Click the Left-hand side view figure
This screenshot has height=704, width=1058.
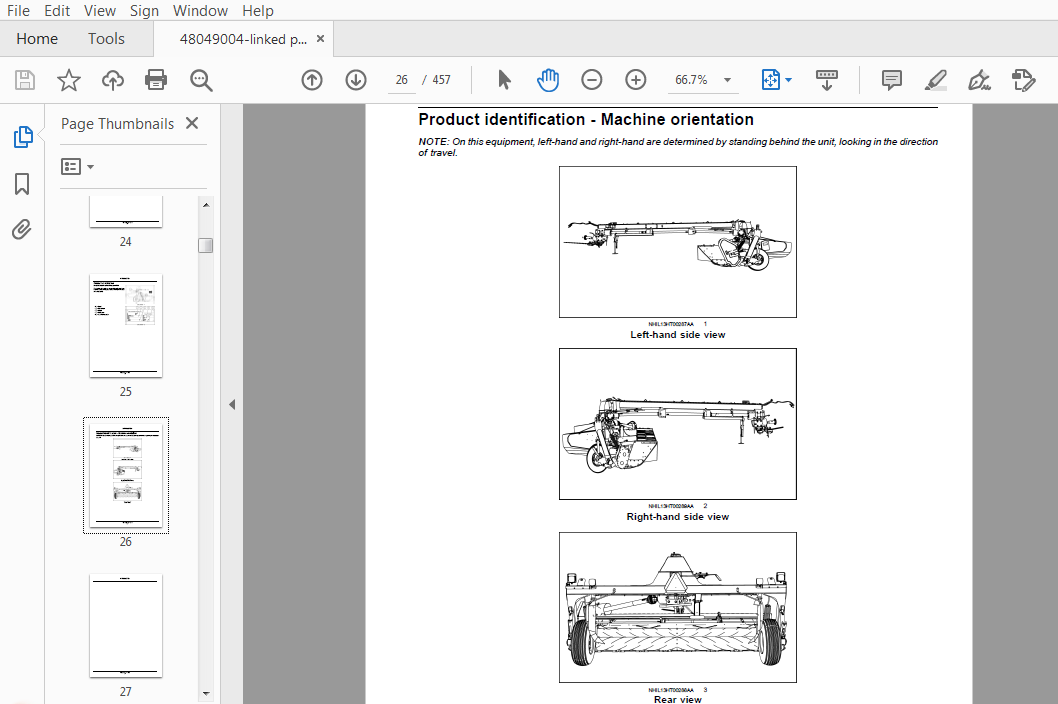pos(677,242)
